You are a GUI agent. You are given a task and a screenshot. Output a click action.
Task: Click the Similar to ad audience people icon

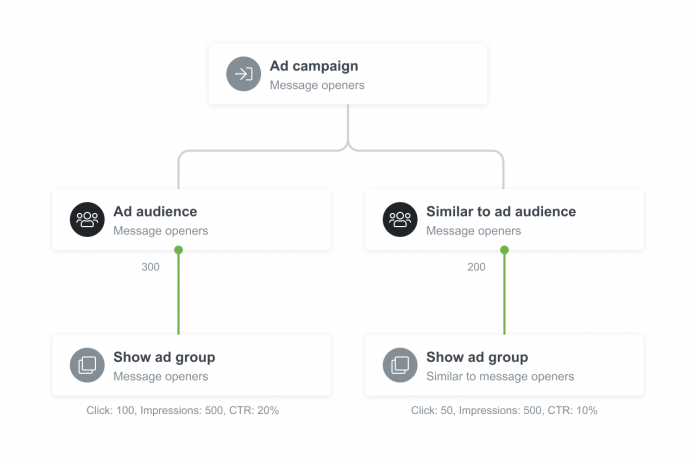point(400,220)
